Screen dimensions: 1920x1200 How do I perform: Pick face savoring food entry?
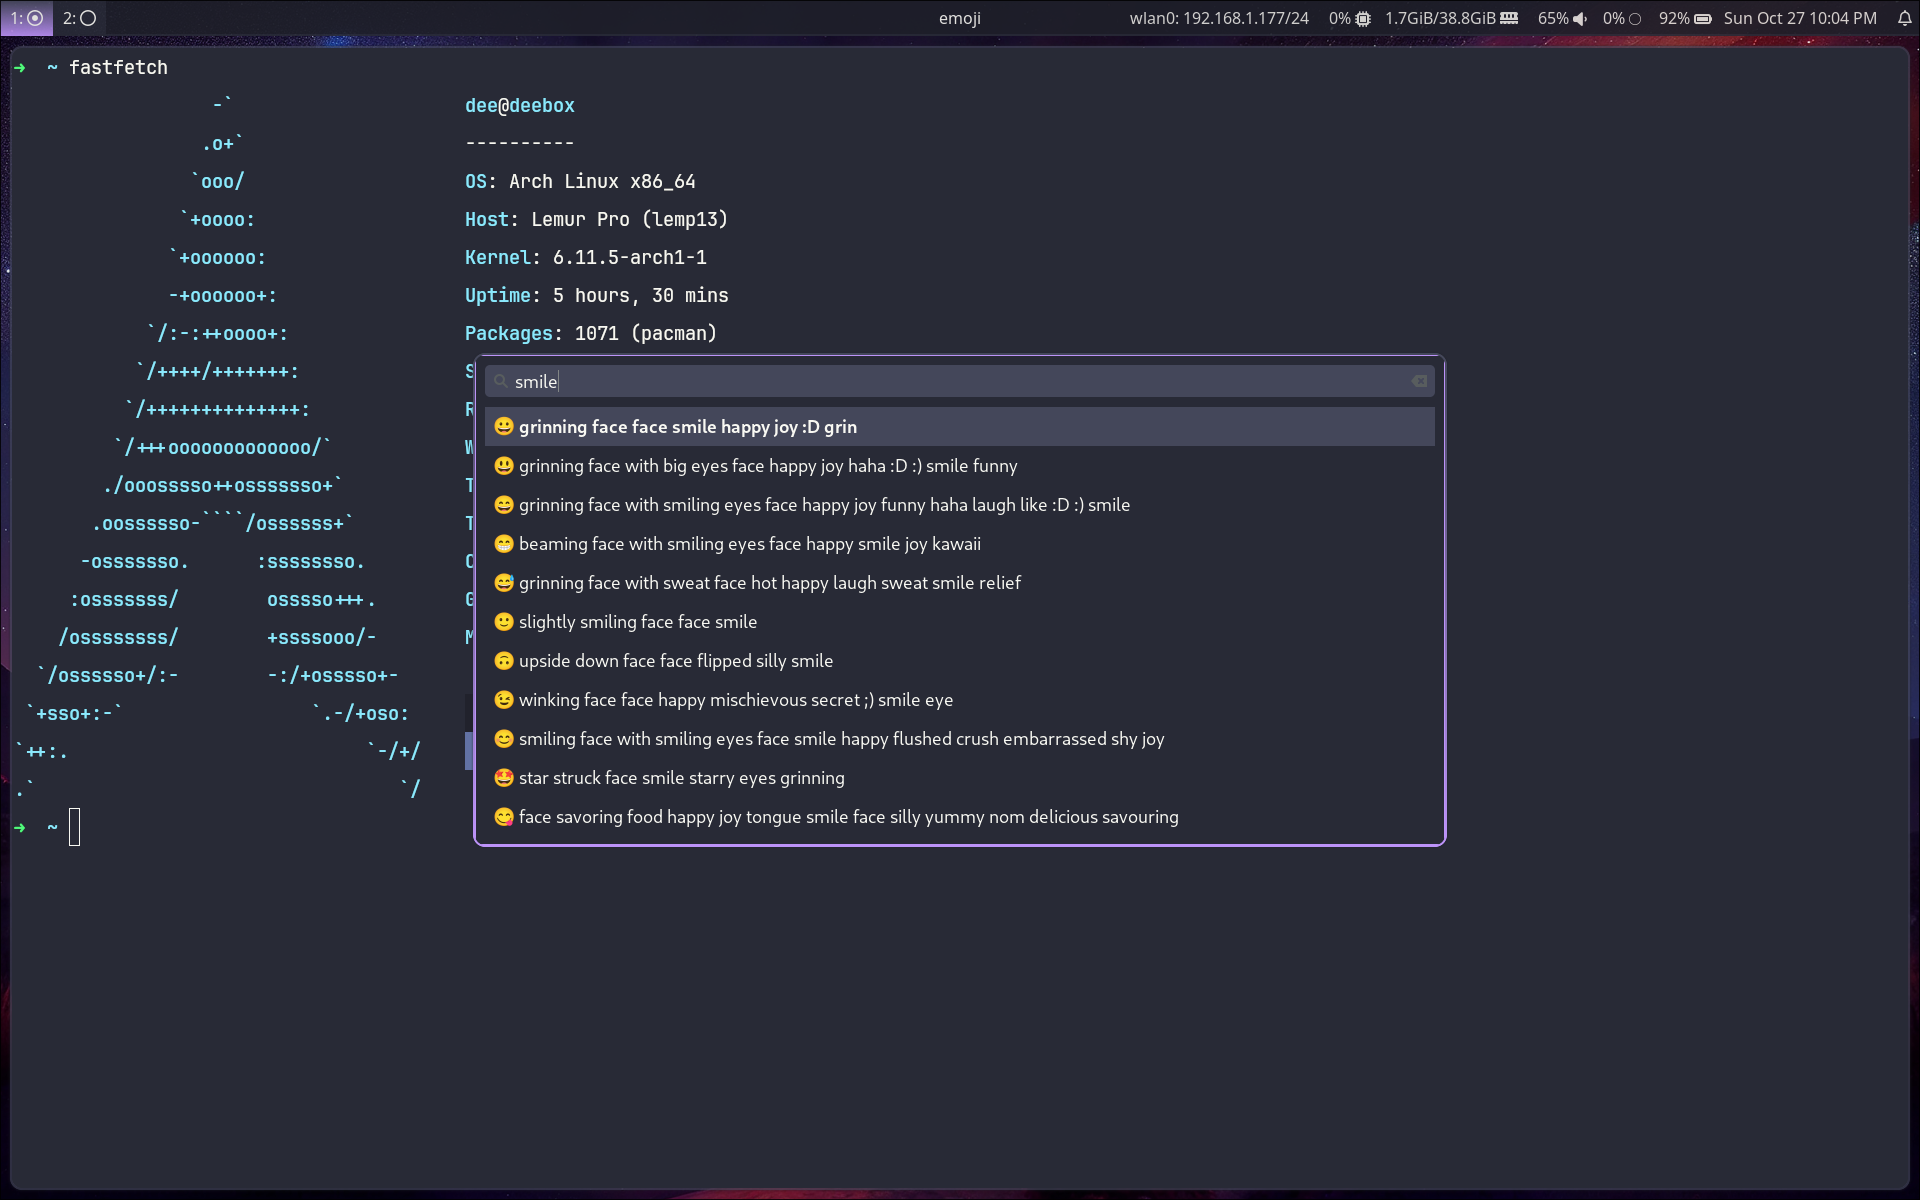point(848,817)
